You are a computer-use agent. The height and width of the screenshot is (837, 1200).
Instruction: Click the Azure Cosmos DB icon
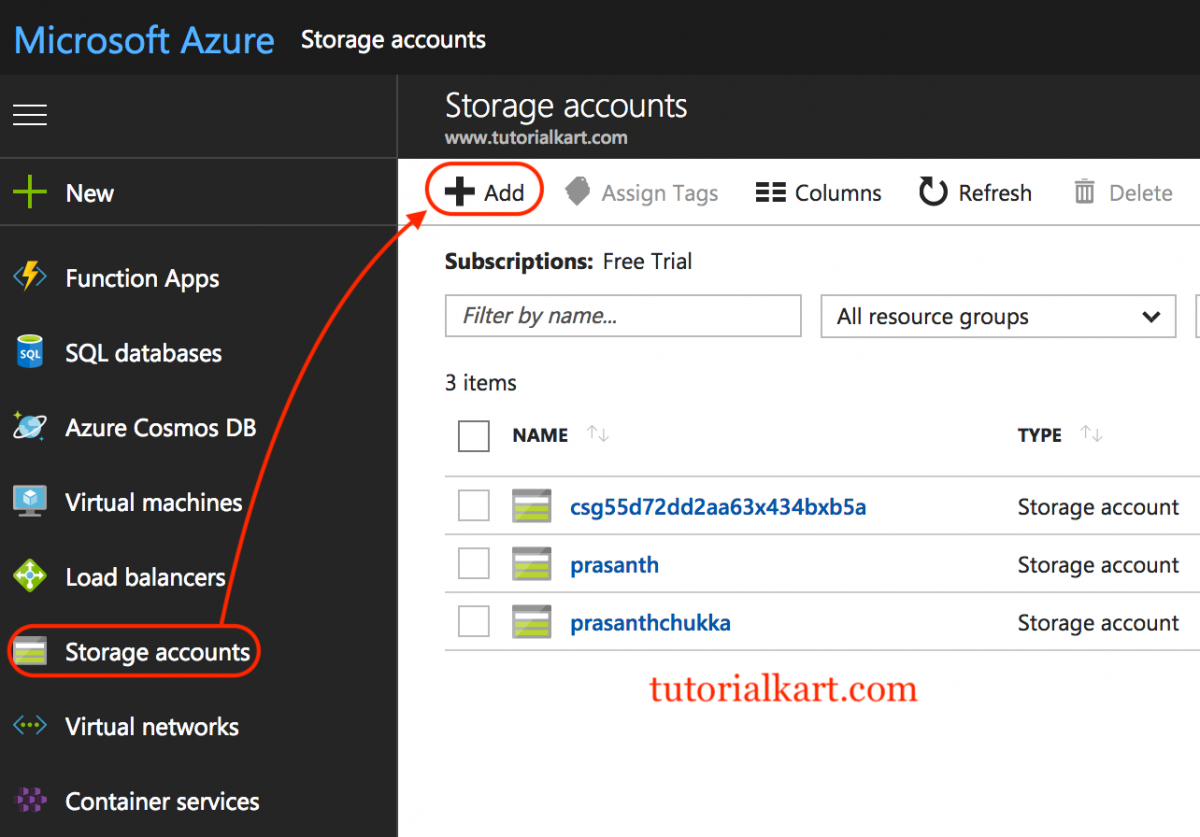(x=31, y=427)
